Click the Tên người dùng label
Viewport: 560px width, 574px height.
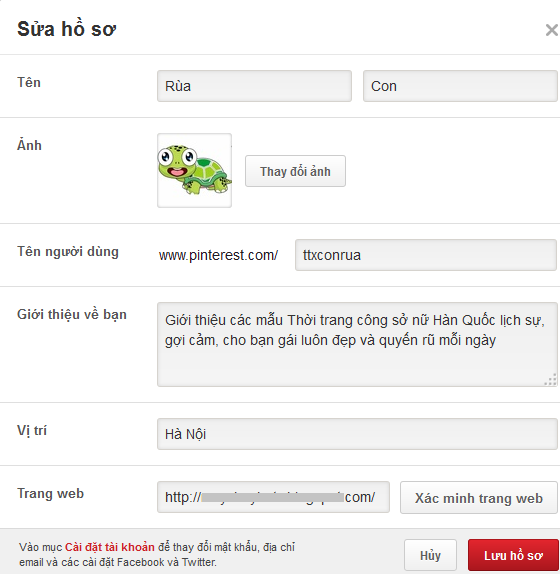(x=68, y=251)
